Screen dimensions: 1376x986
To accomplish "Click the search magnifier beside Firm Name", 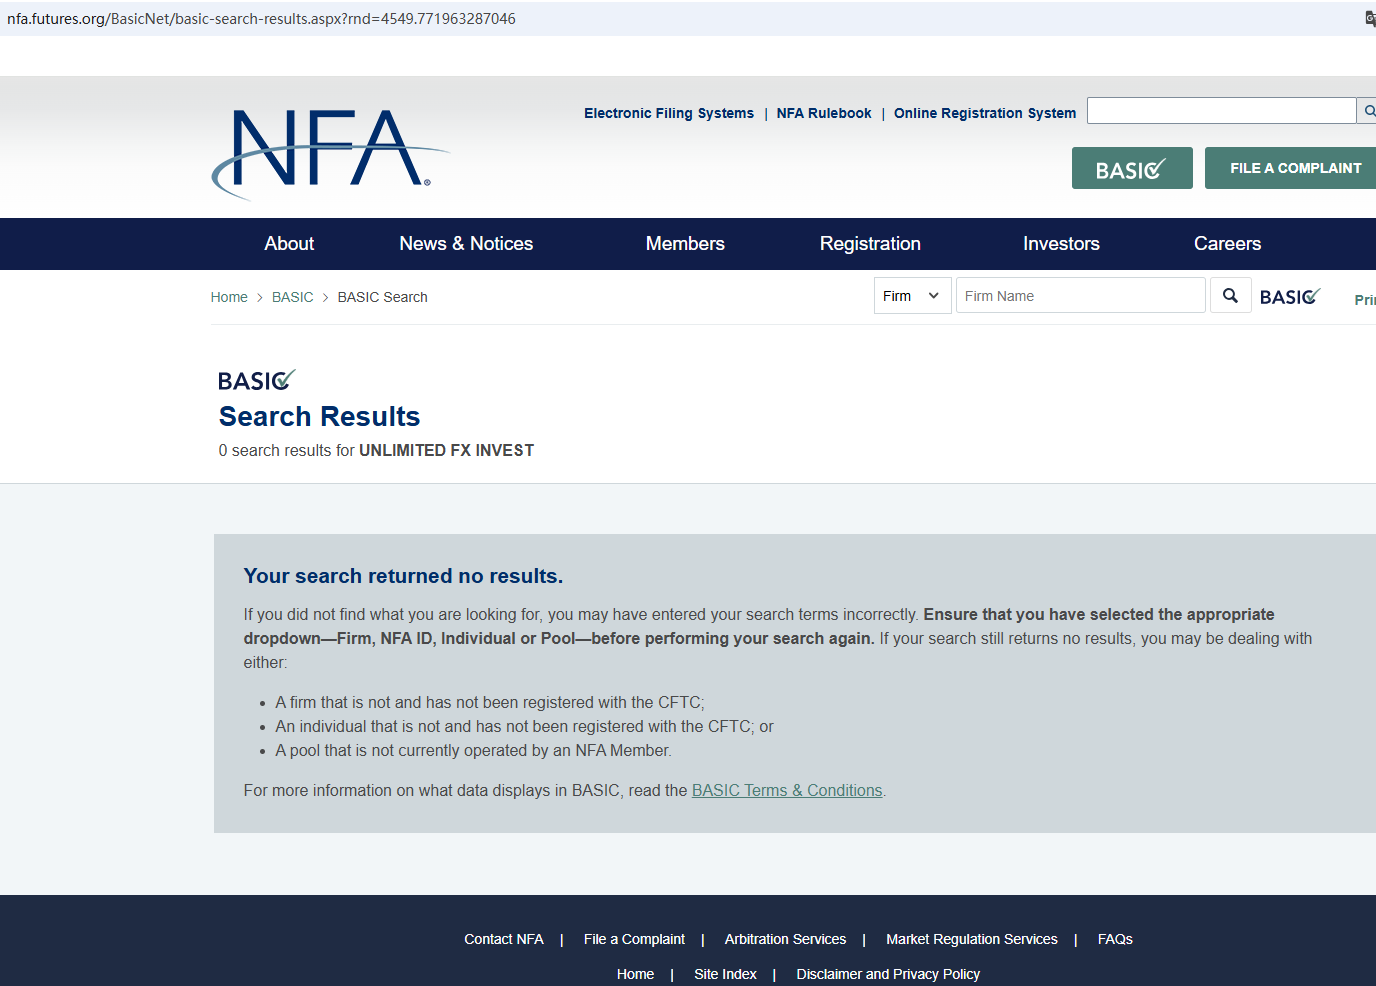I will click(x=1230, y=296).
